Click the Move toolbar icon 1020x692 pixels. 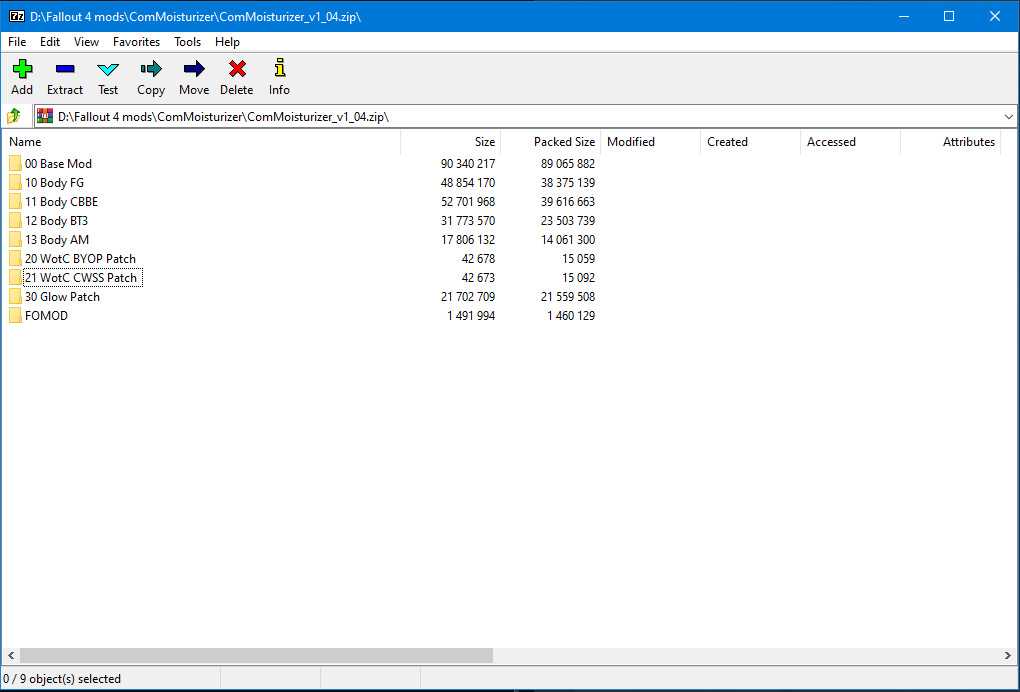pyautogui.click(x=194, y=69)
